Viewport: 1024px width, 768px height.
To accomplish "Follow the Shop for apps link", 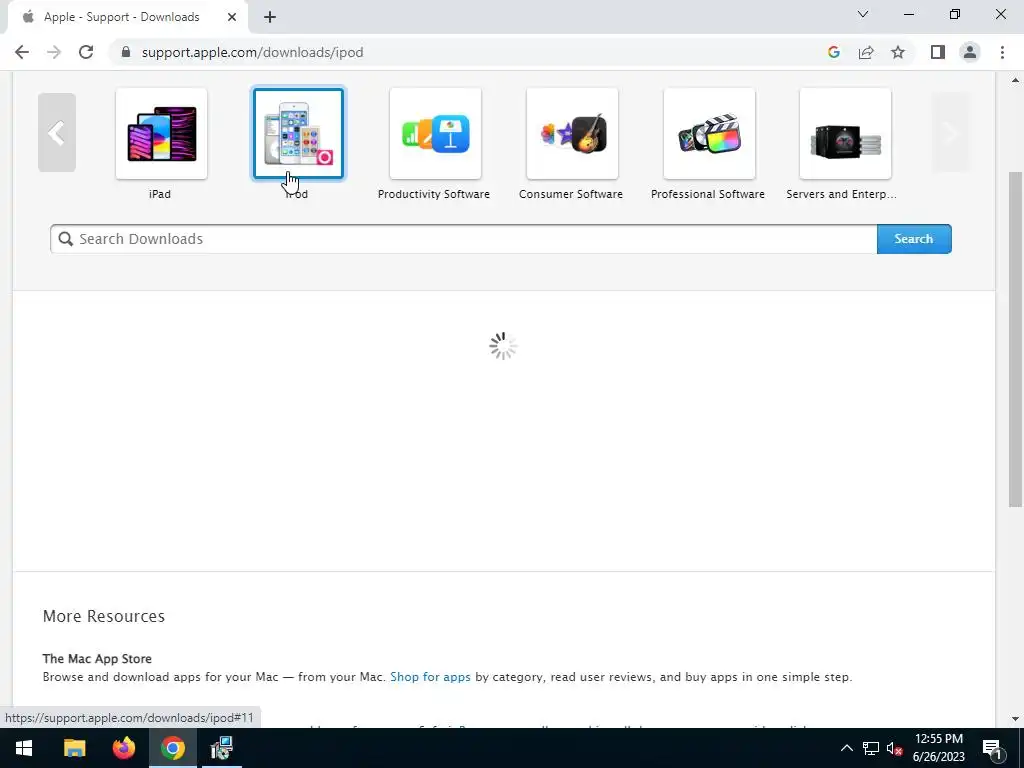I will (x=430, y=677).
